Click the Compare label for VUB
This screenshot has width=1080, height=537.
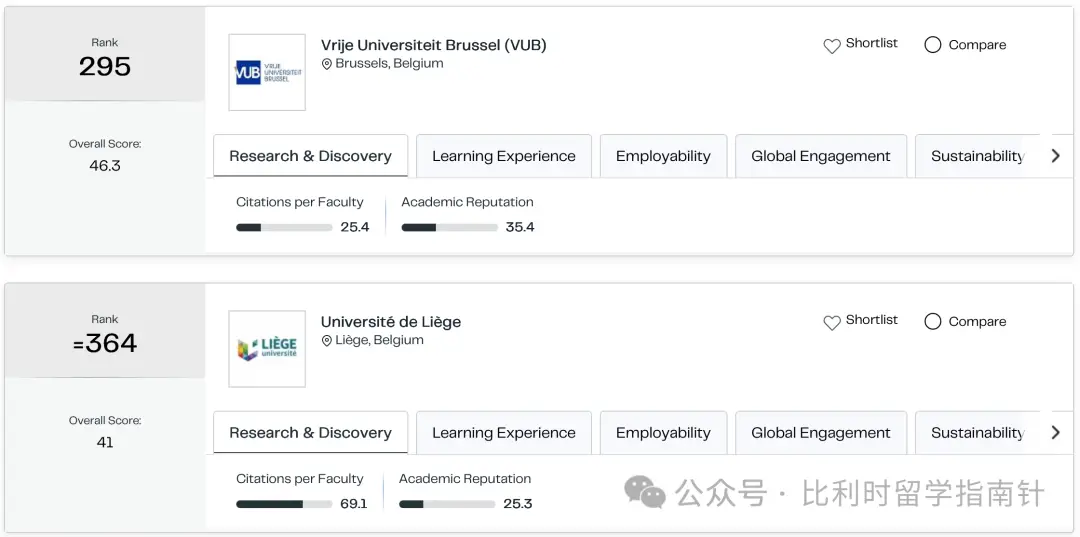[977, 45]
